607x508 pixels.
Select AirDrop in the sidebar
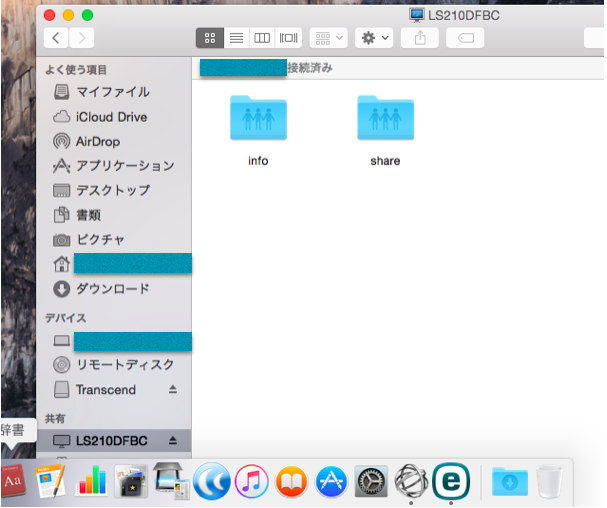coord(97,141)
